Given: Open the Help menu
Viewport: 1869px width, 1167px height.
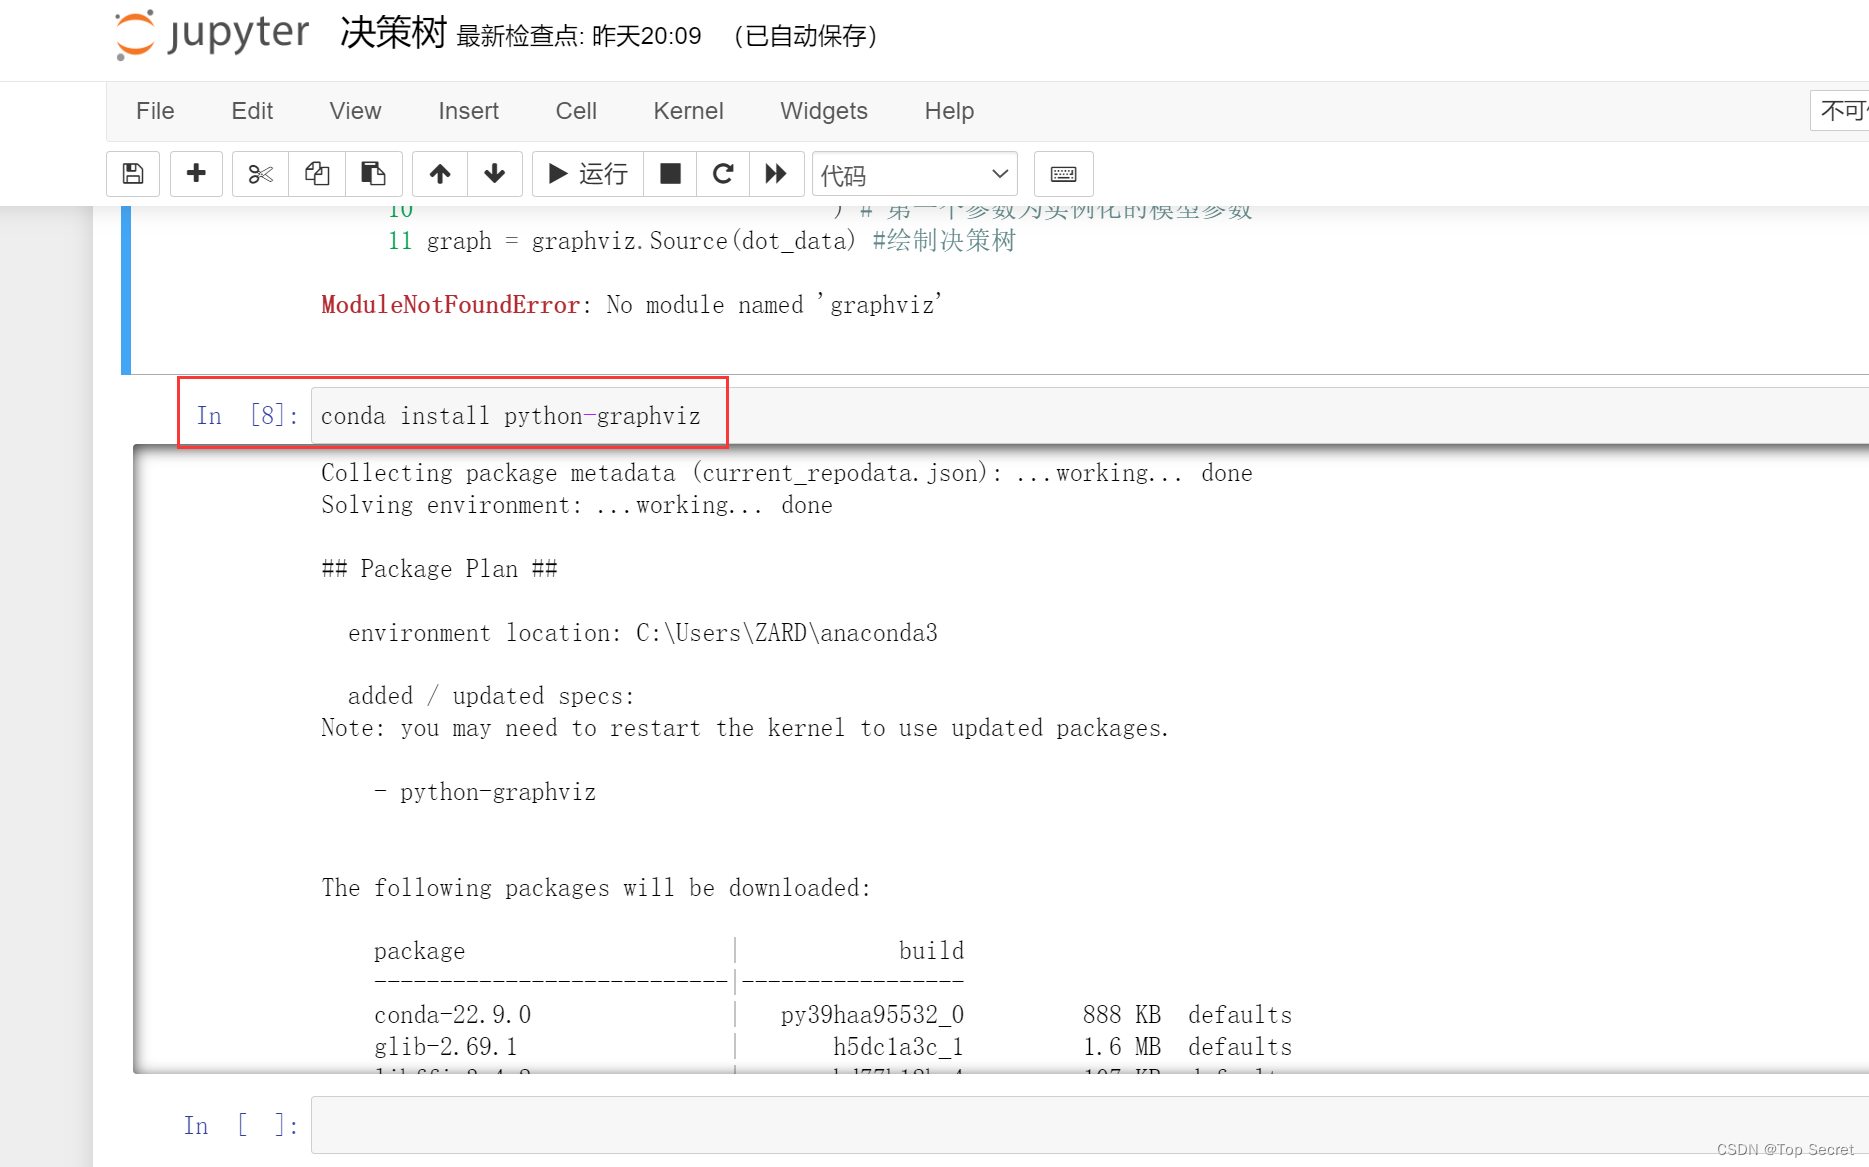Looking at the screenshot, I should (x=948, y=111).
